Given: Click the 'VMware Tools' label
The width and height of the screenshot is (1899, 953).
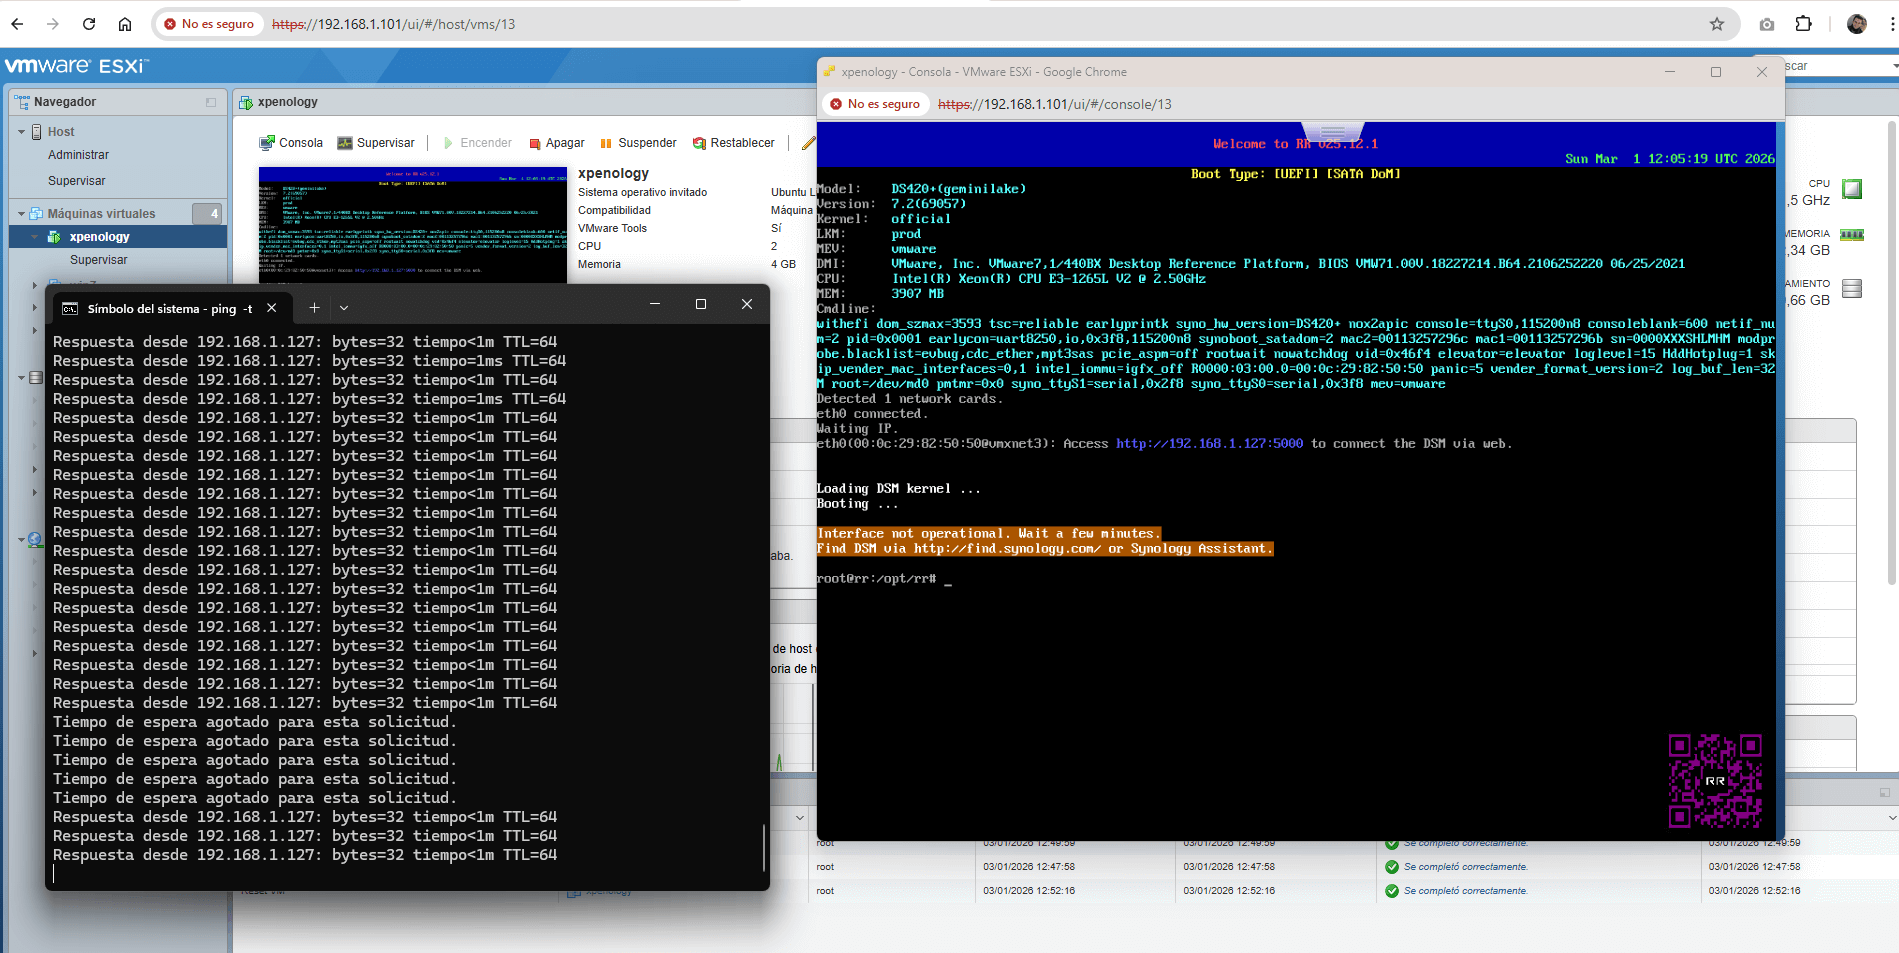Looking at the screenshot, I should pos(612,228).
